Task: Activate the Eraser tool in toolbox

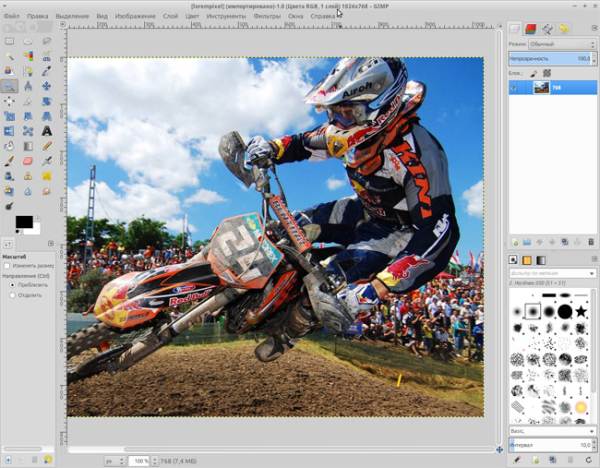Action: pos(27,160)
